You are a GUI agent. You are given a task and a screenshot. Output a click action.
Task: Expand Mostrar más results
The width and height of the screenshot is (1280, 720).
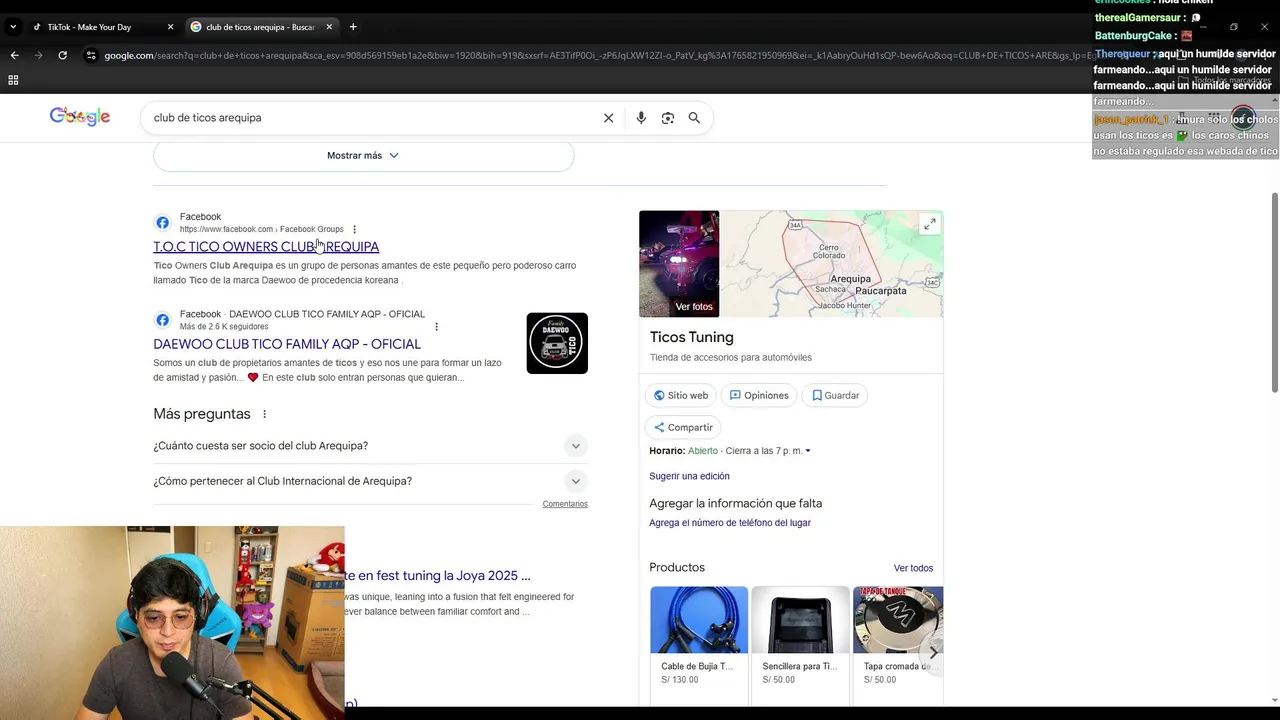[363, 156]
